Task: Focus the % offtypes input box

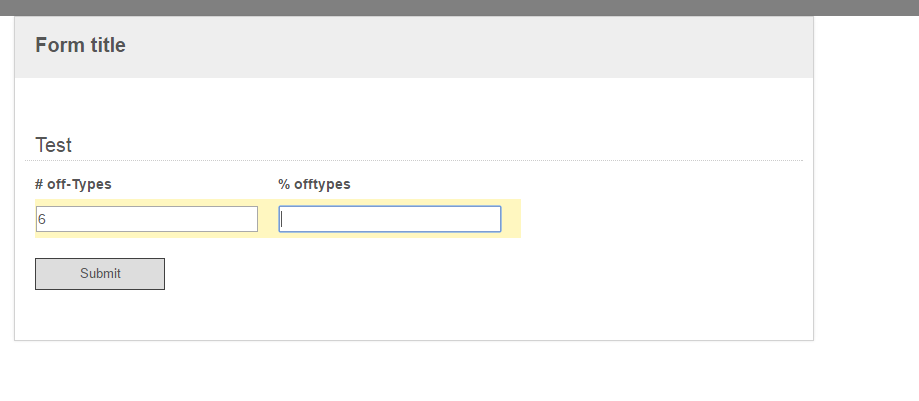Action: point(390,219)
